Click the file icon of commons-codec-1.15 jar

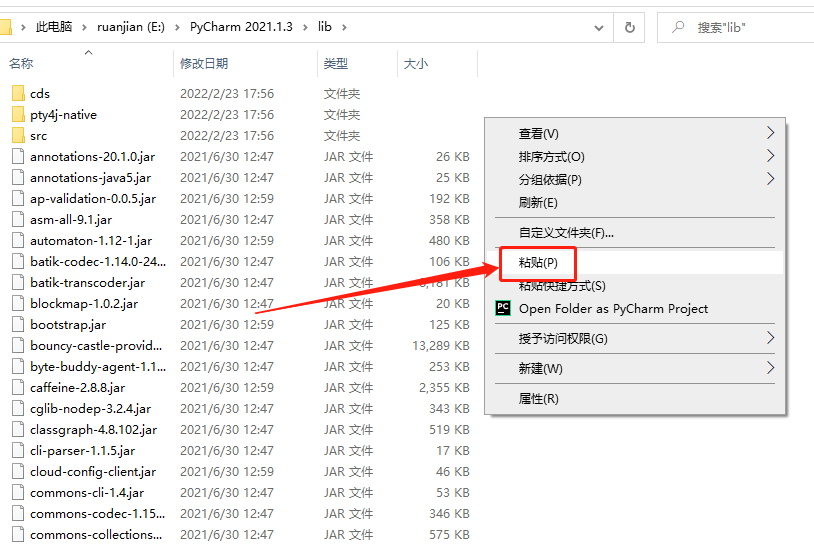(18, 514)
